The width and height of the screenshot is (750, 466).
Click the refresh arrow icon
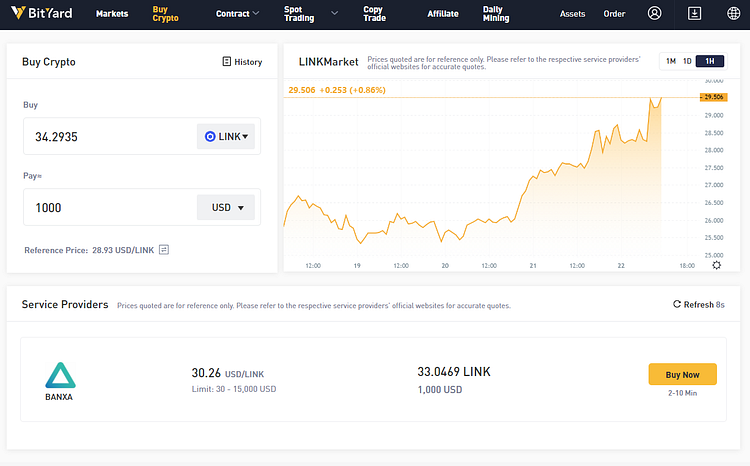677,304
